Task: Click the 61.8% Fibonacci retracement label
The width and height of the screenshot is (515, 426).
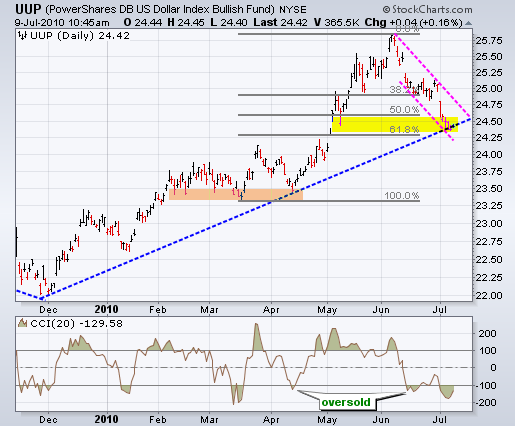Action: click(x=404, y=129)
